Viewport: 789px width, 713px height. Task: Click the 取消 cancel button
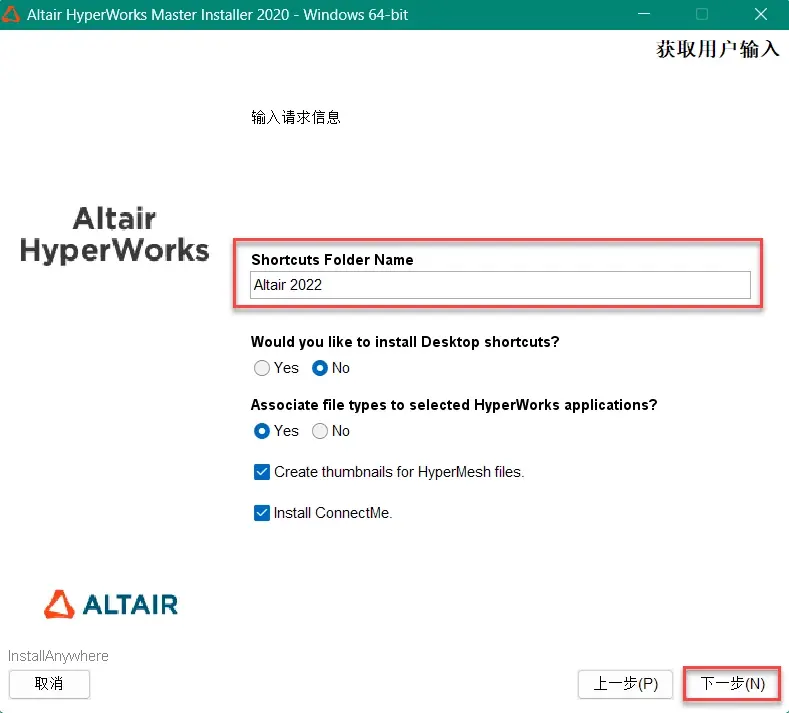coord(49,683)
